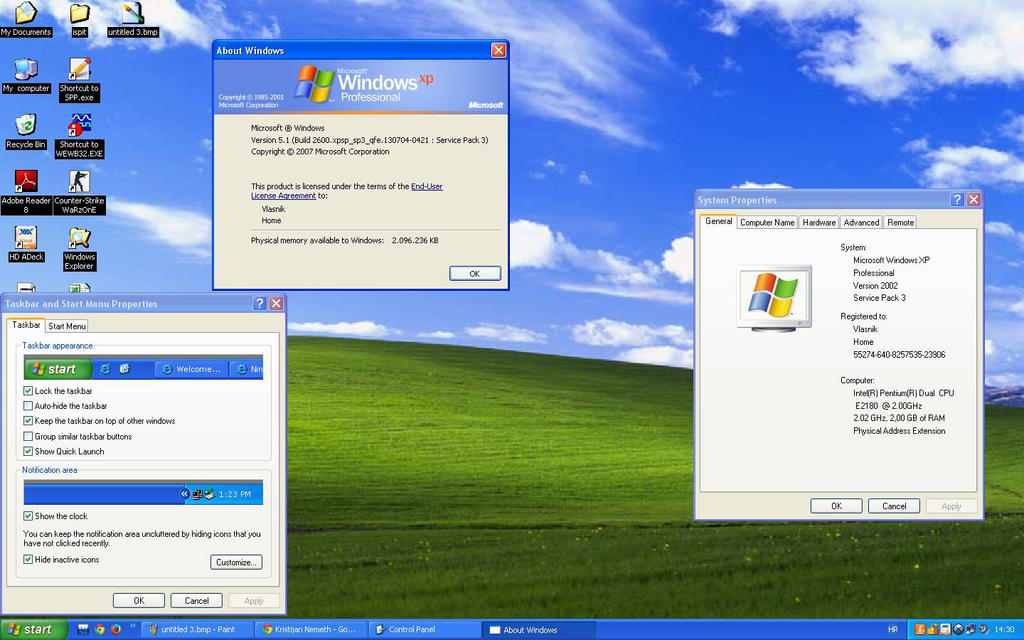Launch Firefox from the Quick Launch bar
Viewport: 1024px width, 640px height.
click(x=115, y=630)
